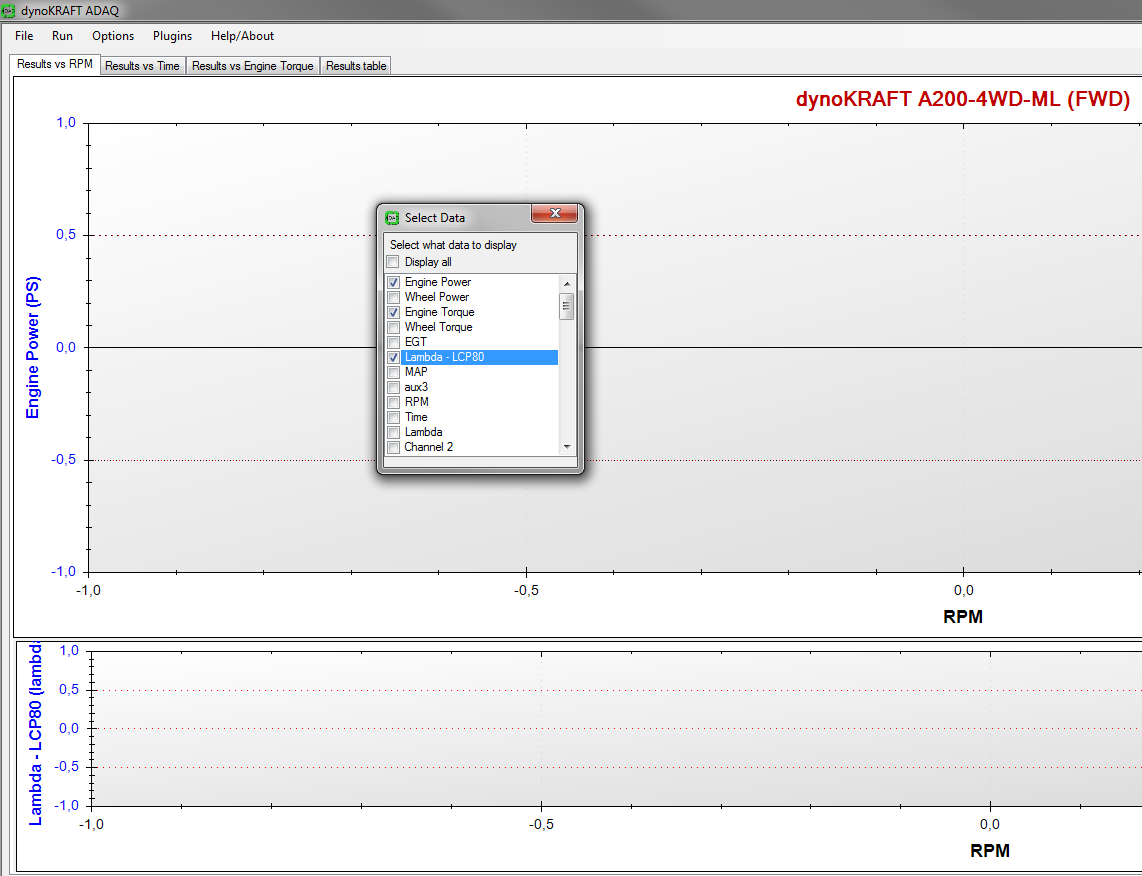
Task: Check the MAP checkbox
Action: 393,372
